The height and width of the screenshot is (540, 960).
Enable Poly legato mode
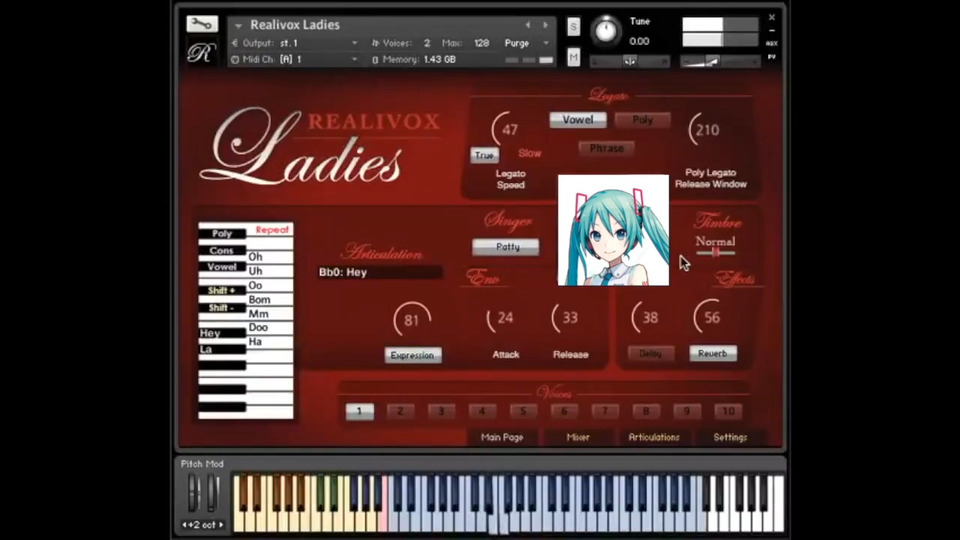[x=642, y=120]
